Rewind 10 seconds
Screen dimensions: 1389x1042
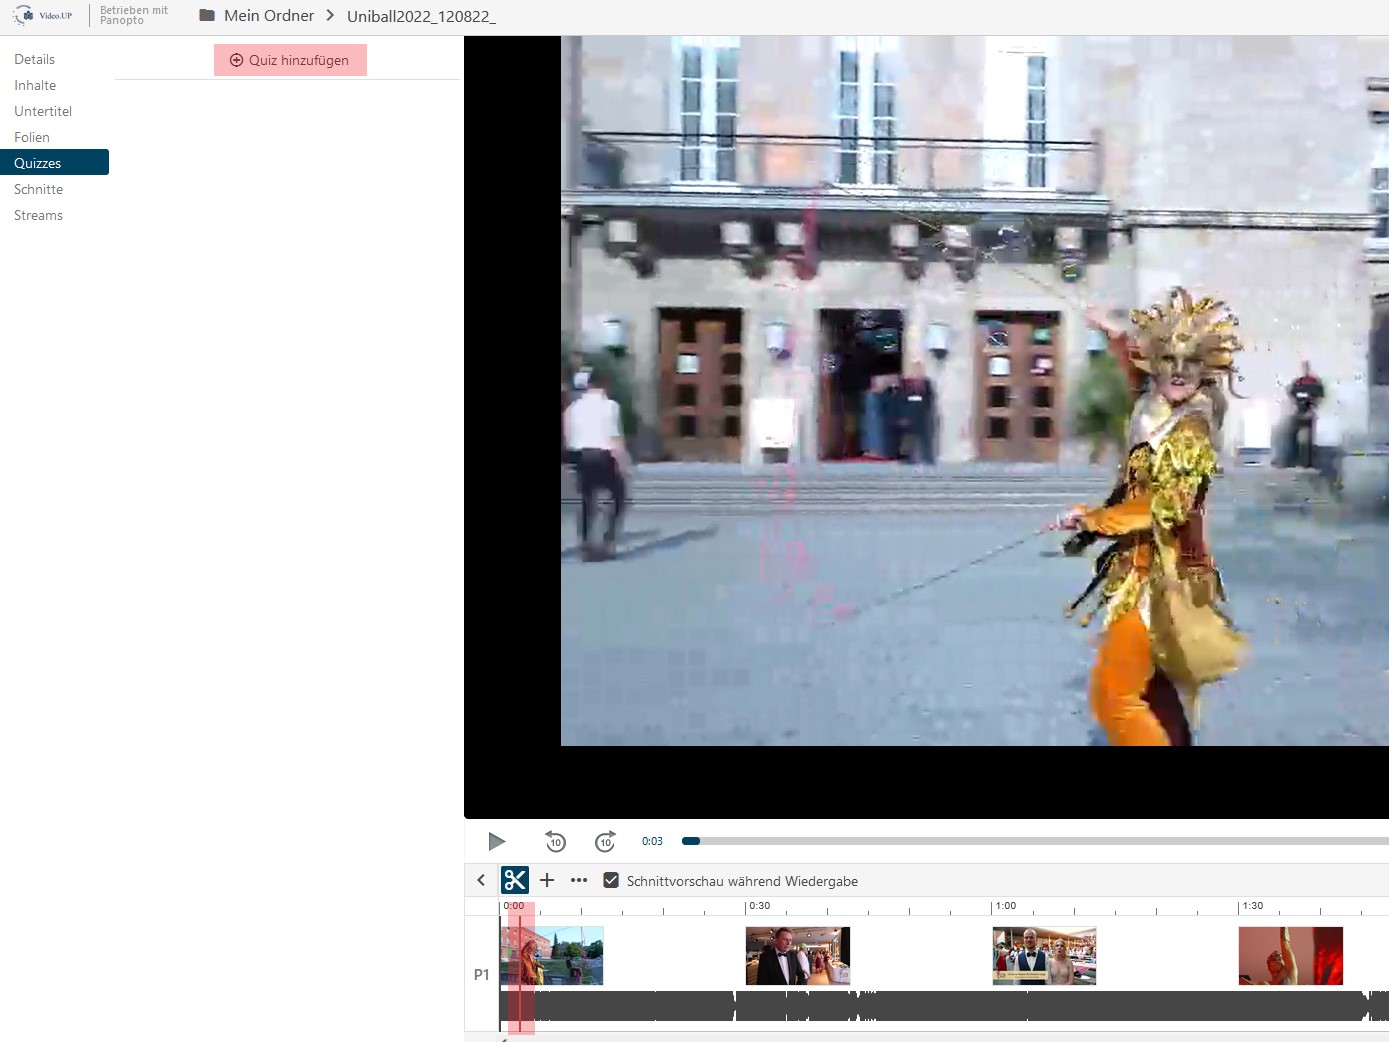[x=555, y=841]
